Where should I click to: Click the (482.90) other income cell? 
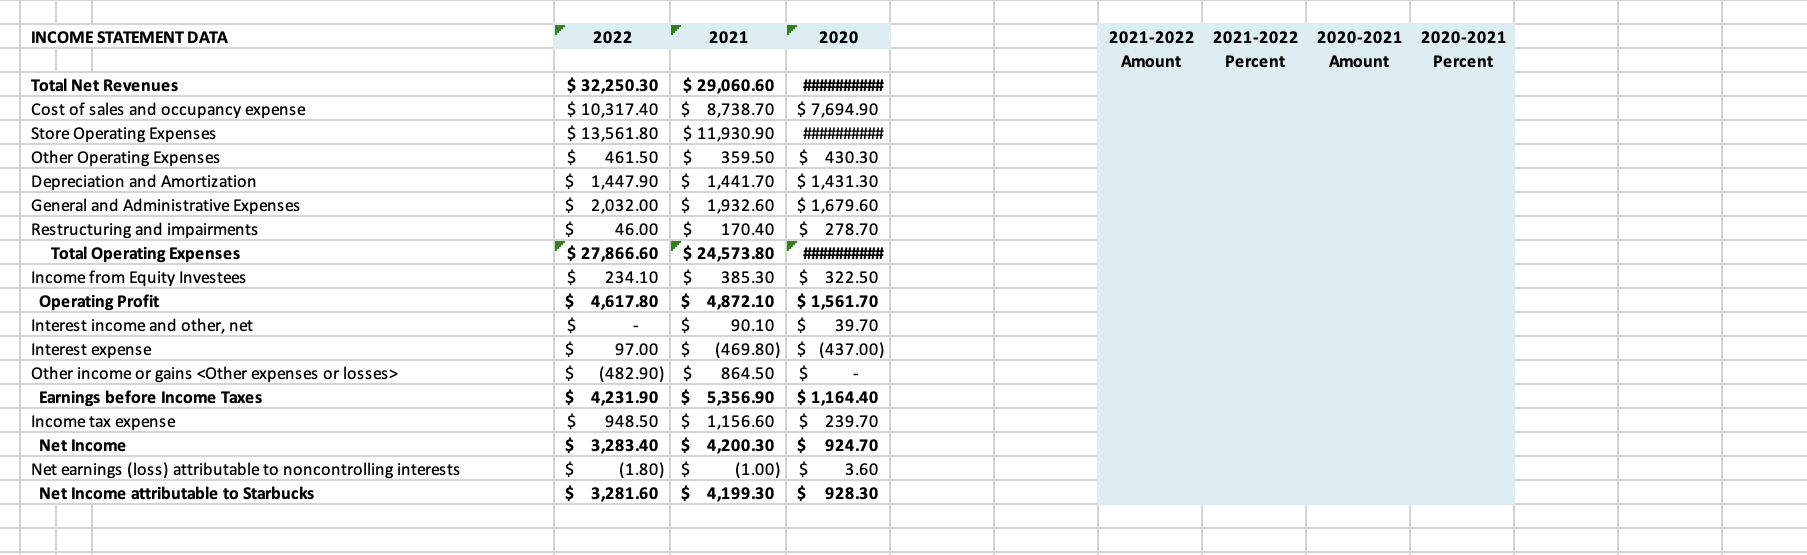[612, 373]
